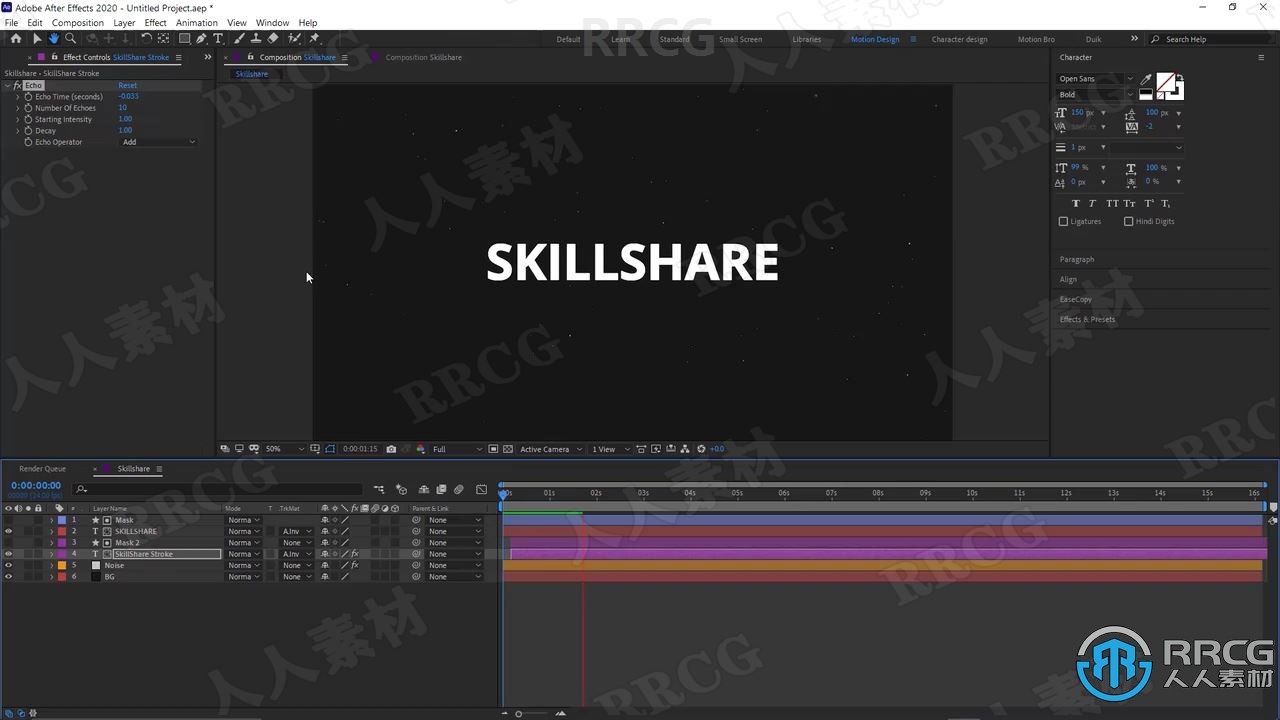
Task: Choose the Eraser tool
Action: coord(273,39)
